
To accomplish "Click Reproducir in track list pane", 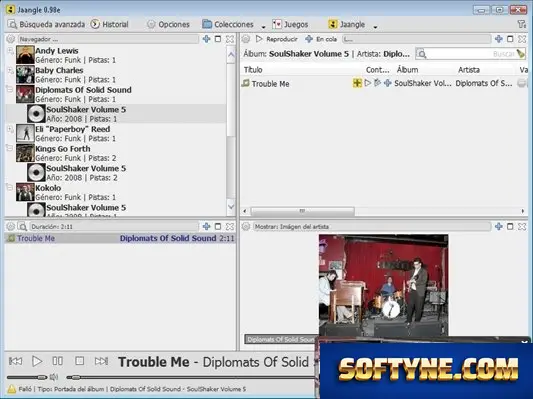I will click(277, 39).
